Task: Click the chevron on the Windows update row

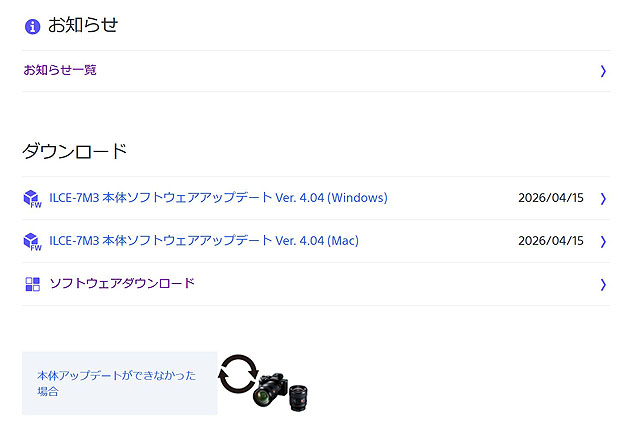Action: [603, 198]
